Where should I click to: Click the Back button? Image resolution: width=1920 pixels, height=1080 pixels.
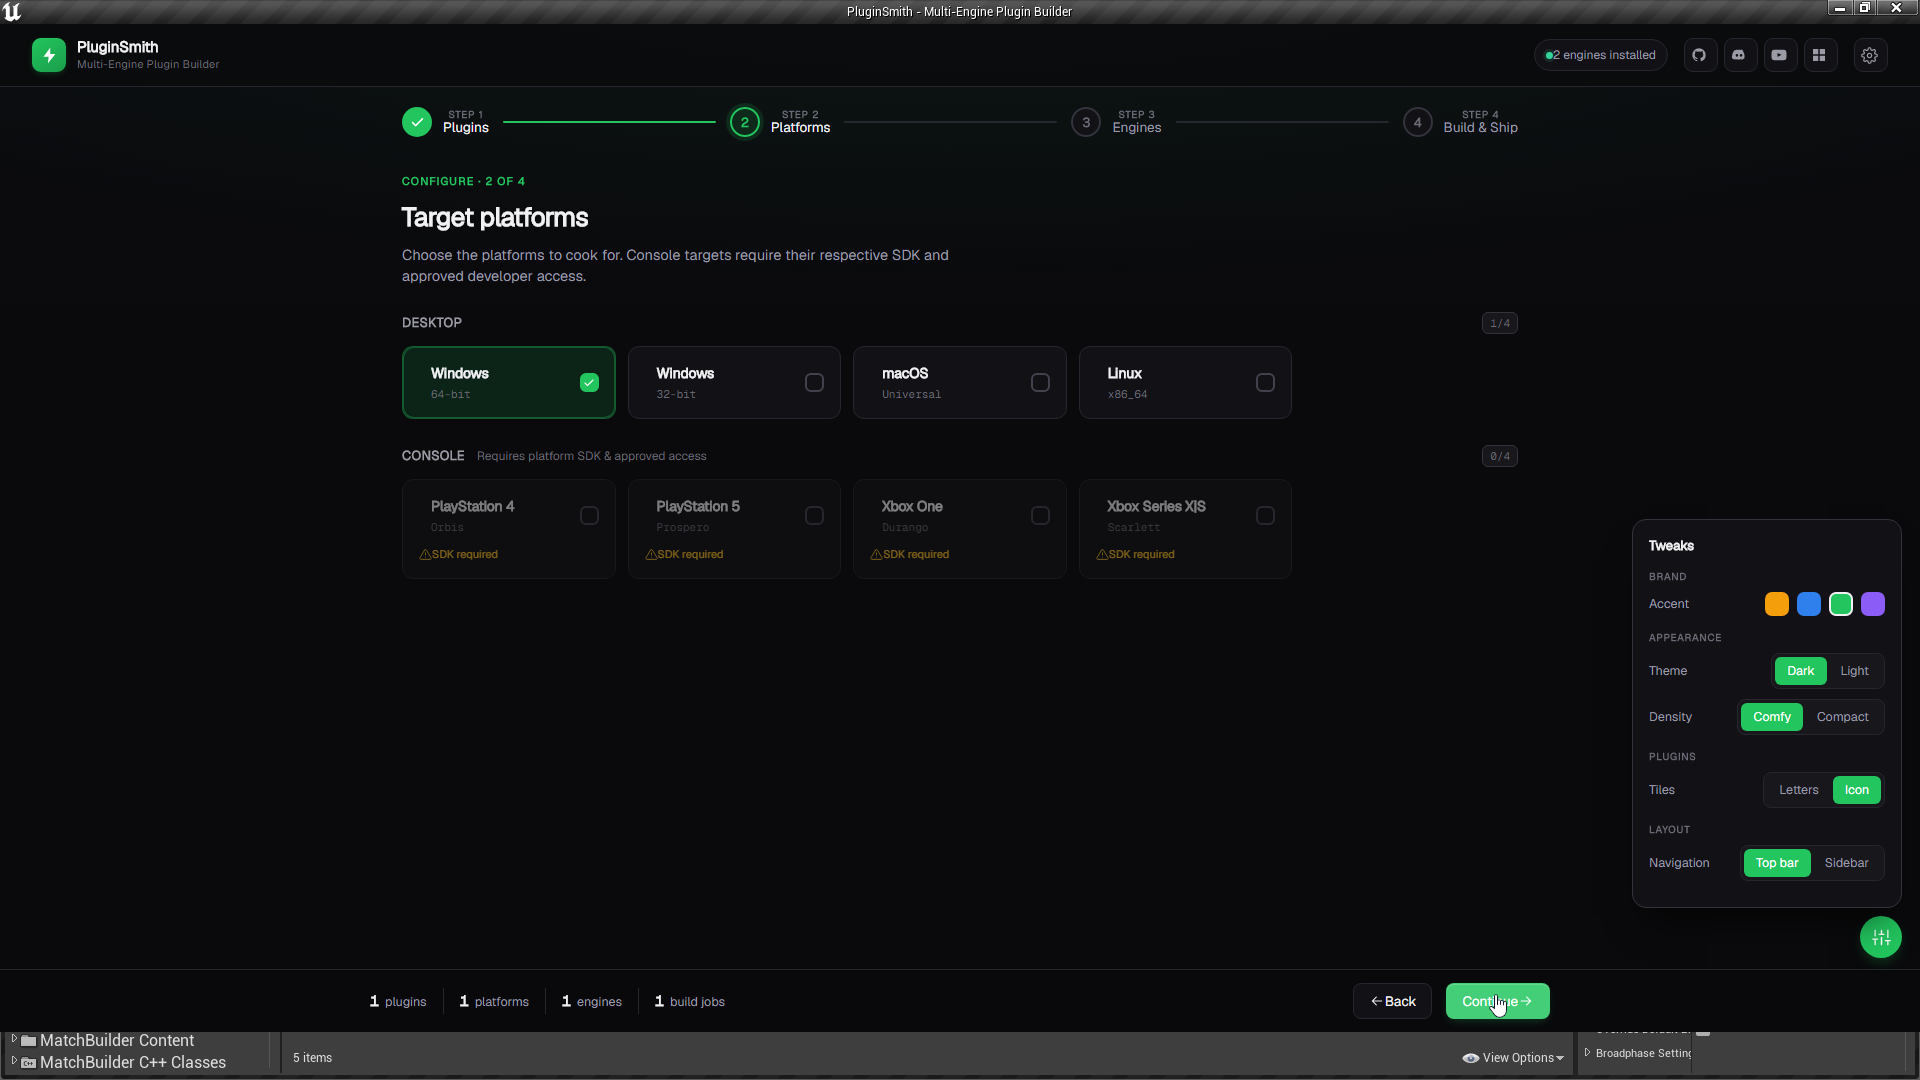coord(1392,1001)
